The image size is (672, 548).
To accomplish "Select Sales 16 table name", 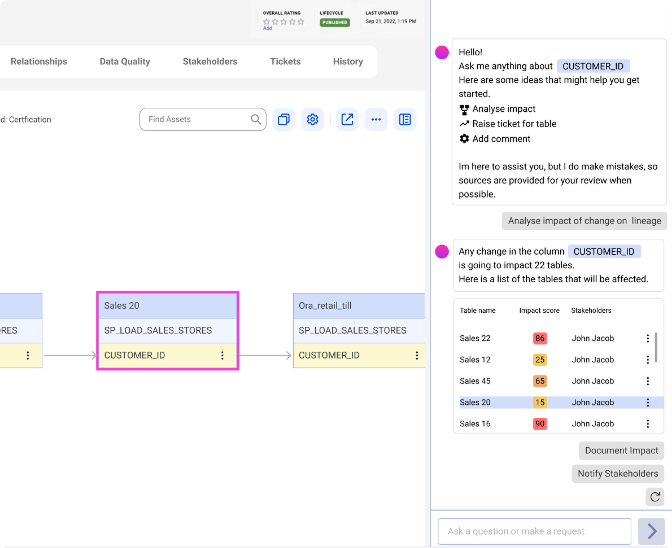I will coord(475,424).
